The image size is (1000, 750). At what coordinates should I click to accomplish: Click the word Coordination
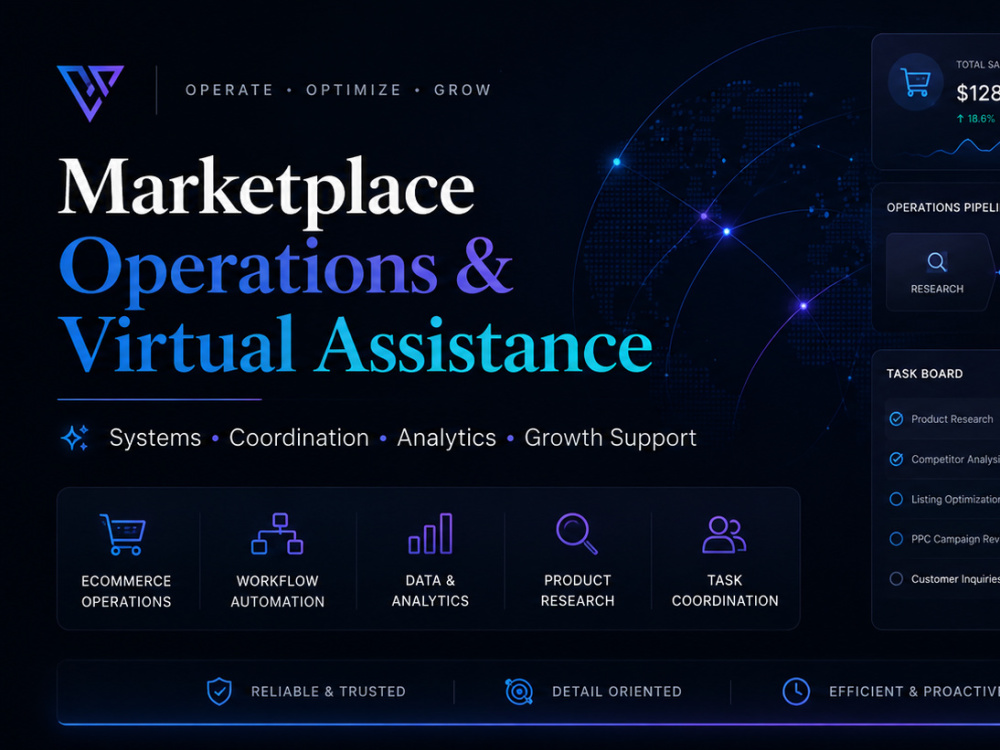tap(299, 438)
